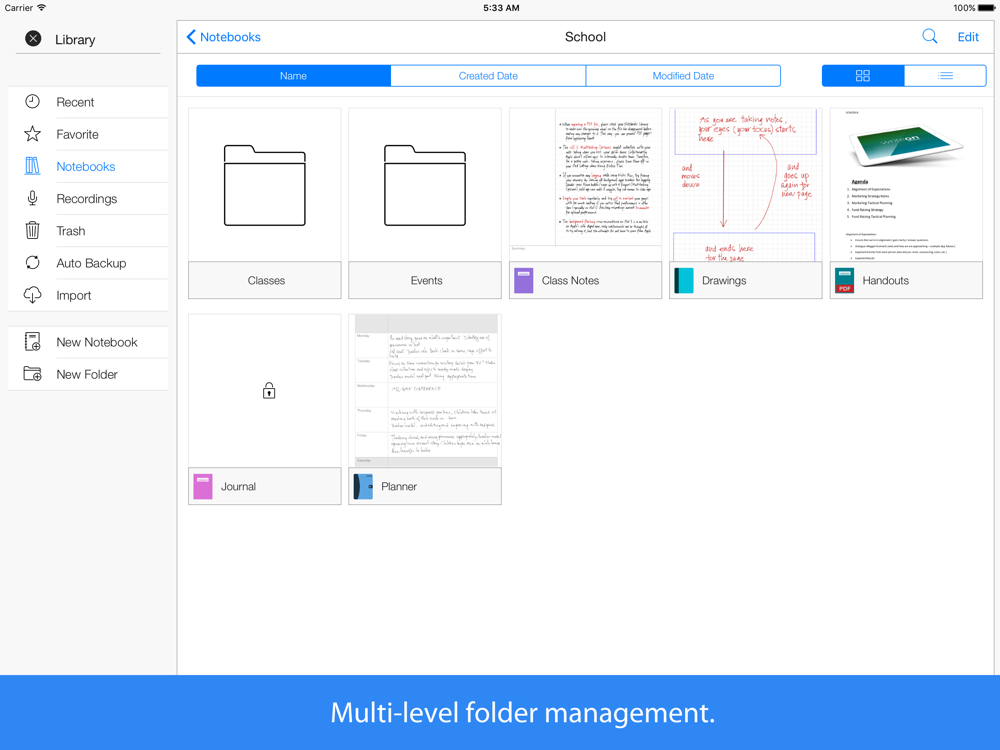The width and height of the screenshot is (1000, 750).
Task: Open search with the magnifier icon
Action: [930, 36]
